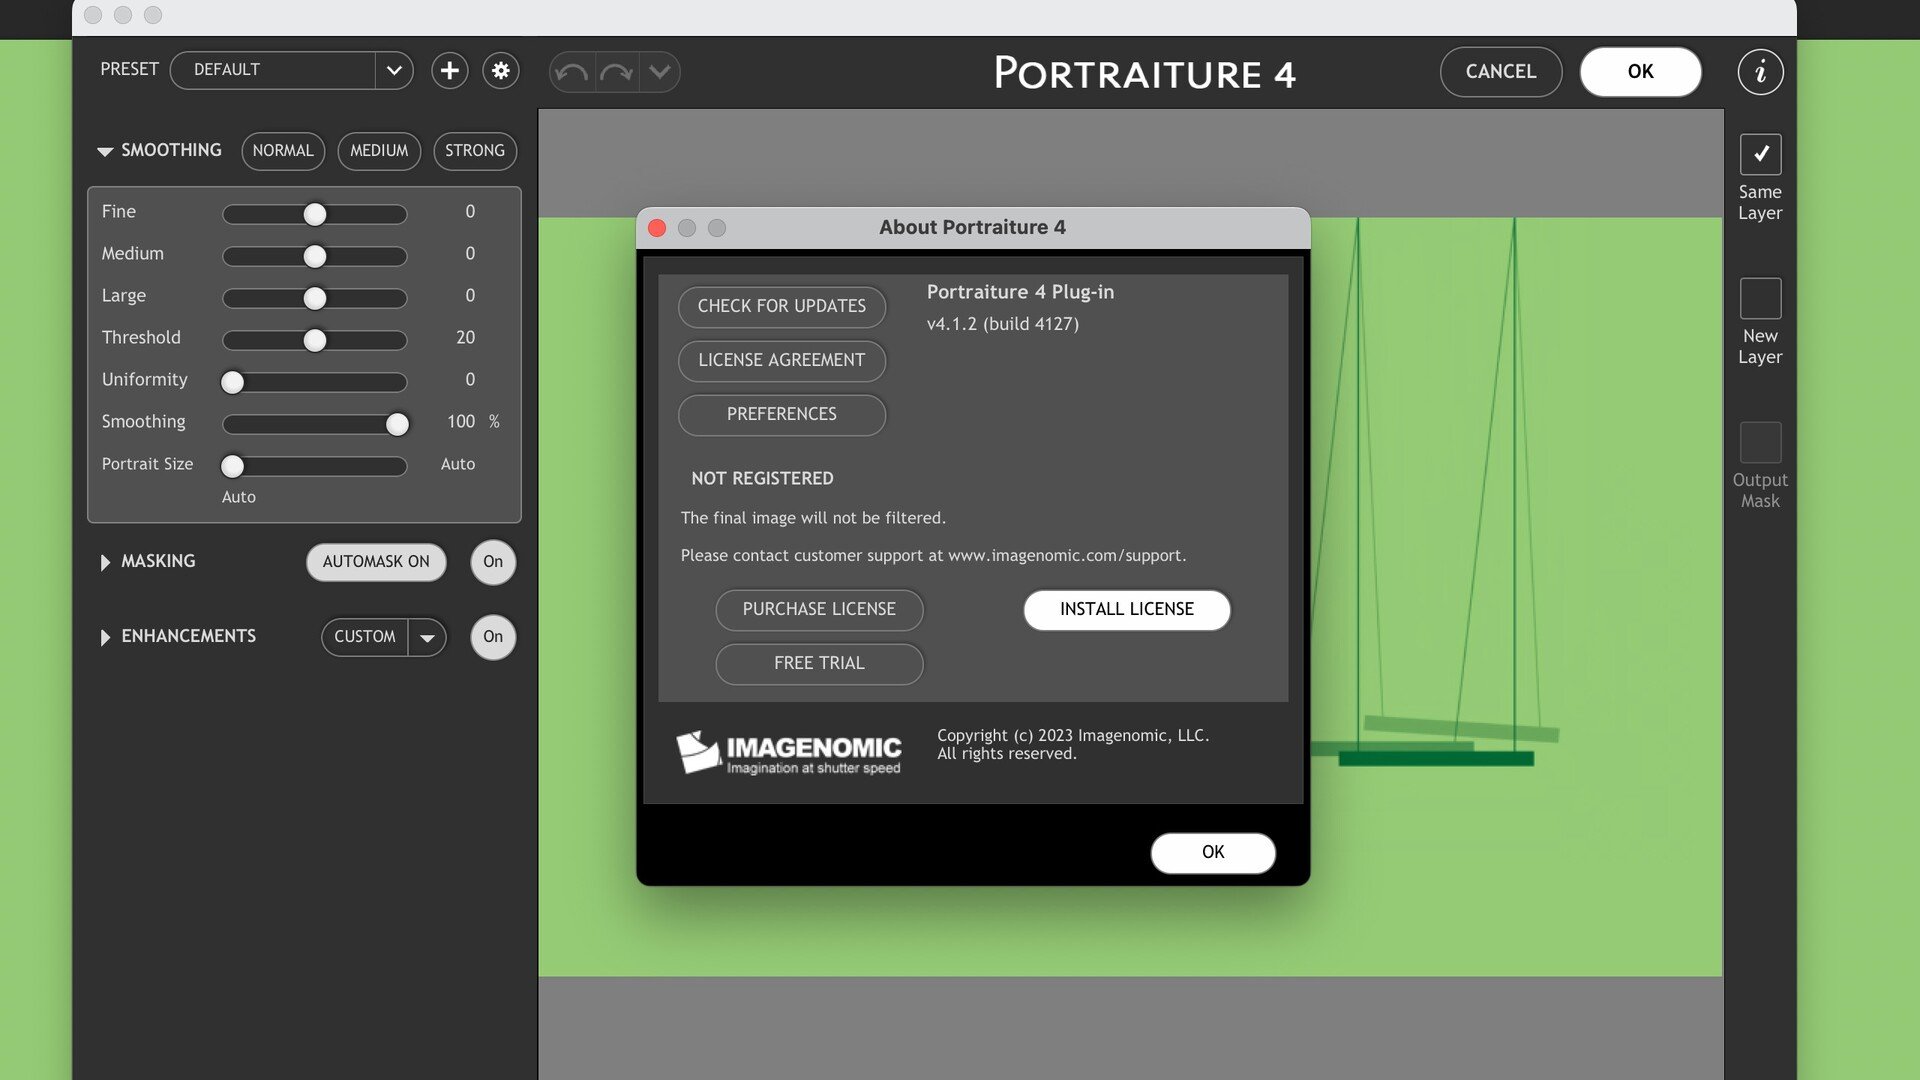The image size is (1920, 1080).
Task: Click the redo arrow icon
Action: [x=617, y=72]
